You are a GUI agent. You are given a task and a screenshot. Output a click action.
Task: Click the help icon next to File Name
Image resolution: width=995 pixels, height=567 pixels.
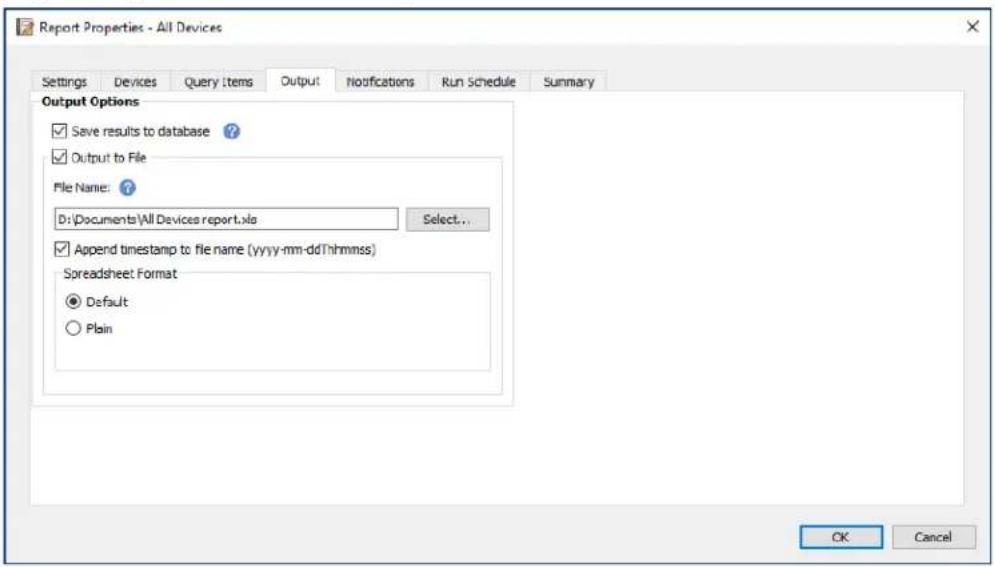[128, 186]
